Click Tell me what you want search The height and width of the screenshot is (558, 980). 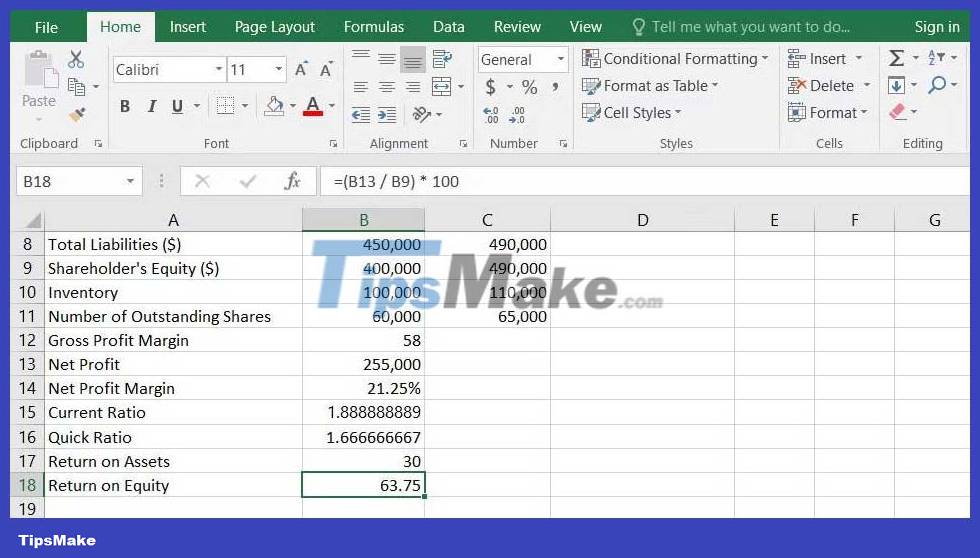[741, 27]
